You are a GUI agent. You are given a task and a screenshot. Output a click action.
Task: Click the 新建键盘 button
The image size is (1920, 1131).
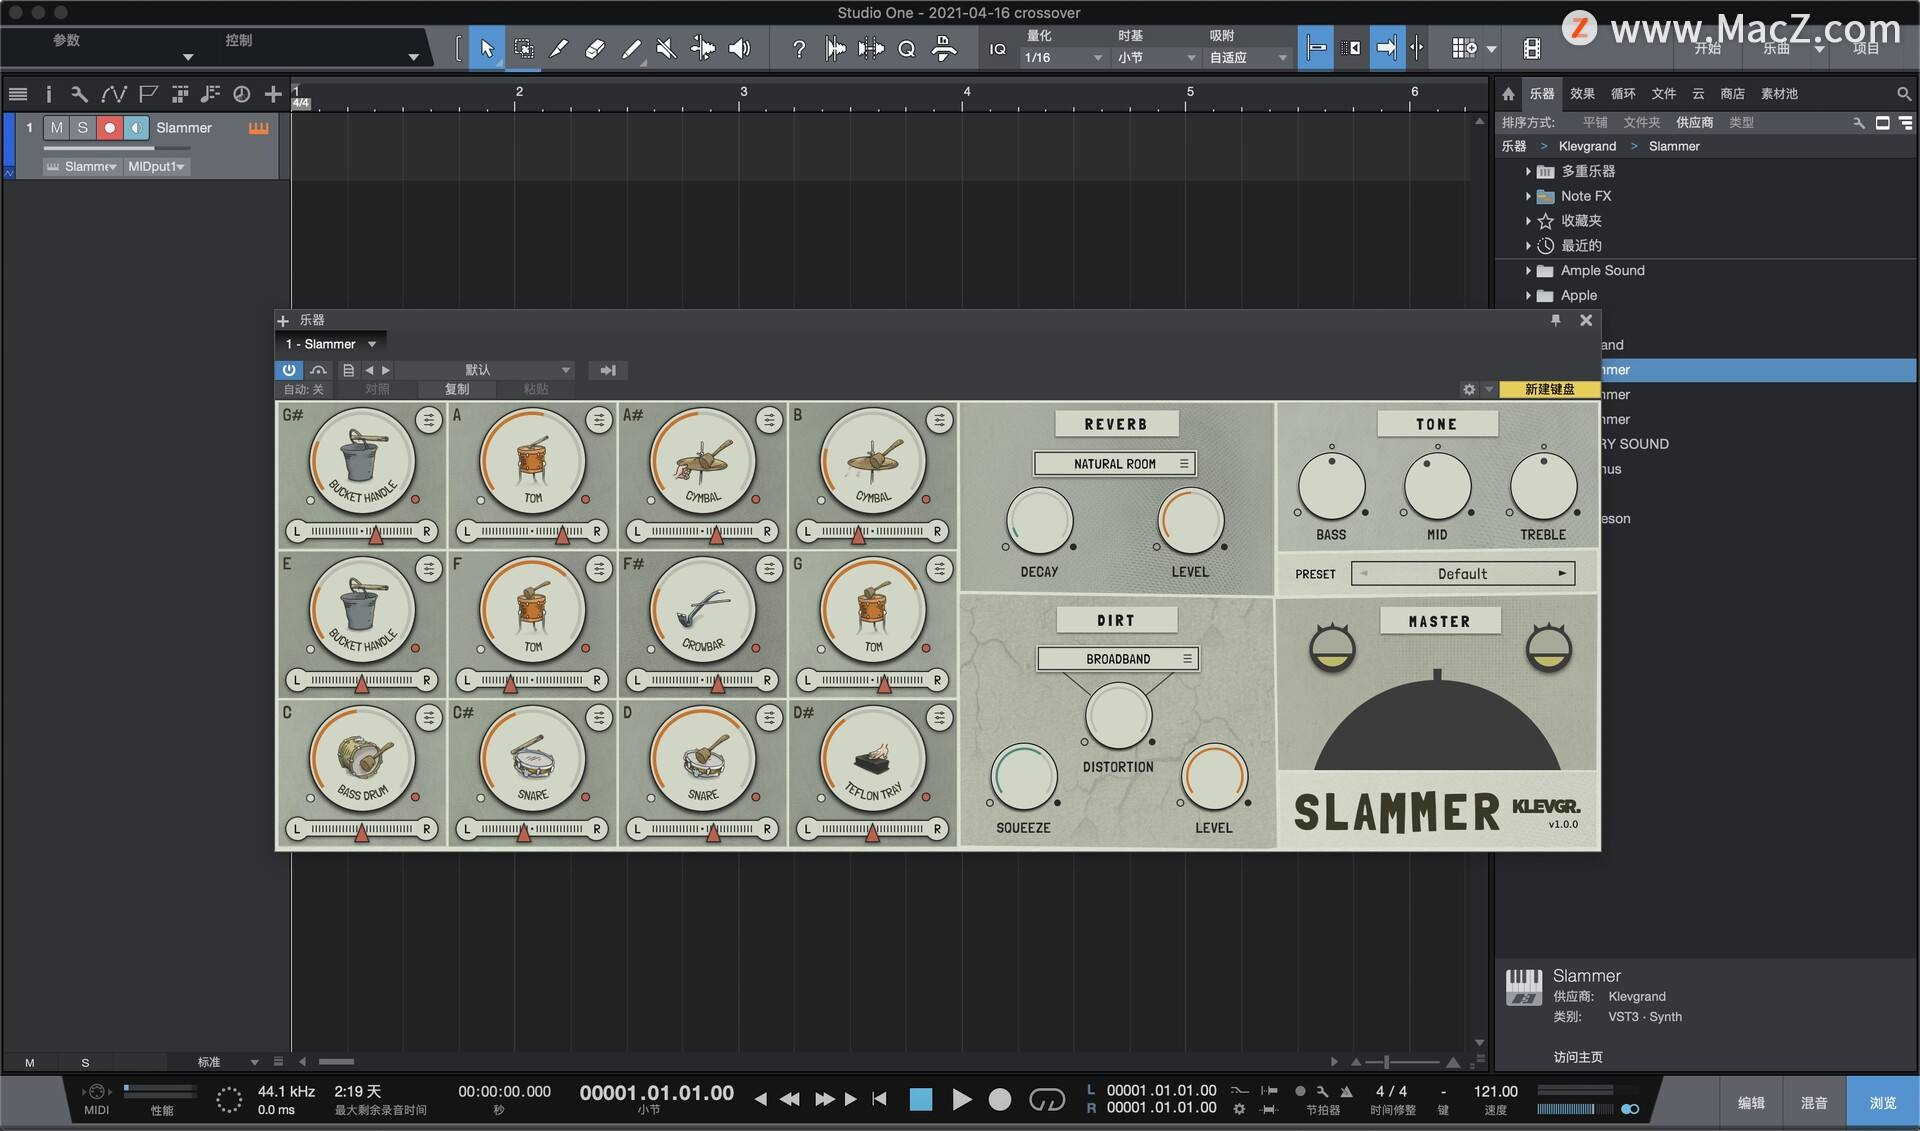(x=1549, y=389)
